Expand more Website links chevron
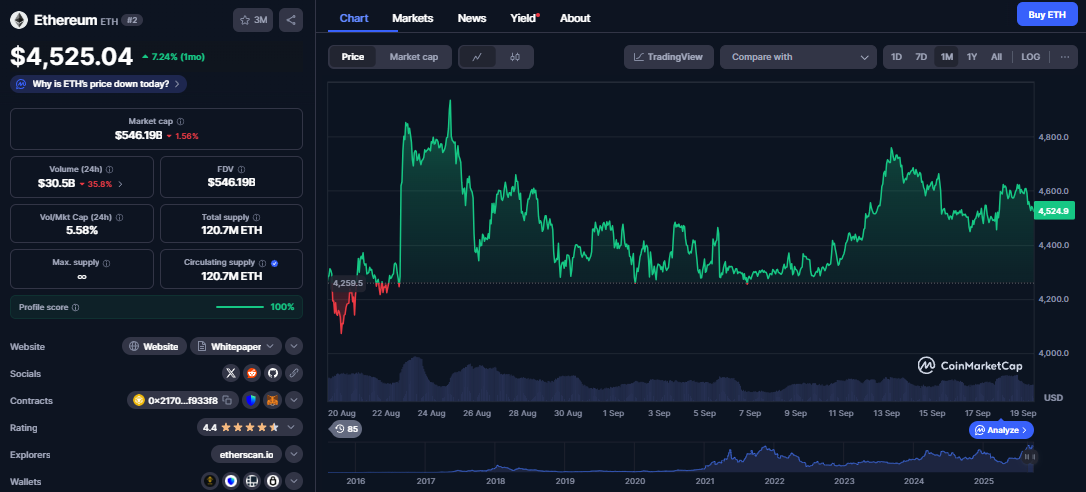 click(294, 346)
